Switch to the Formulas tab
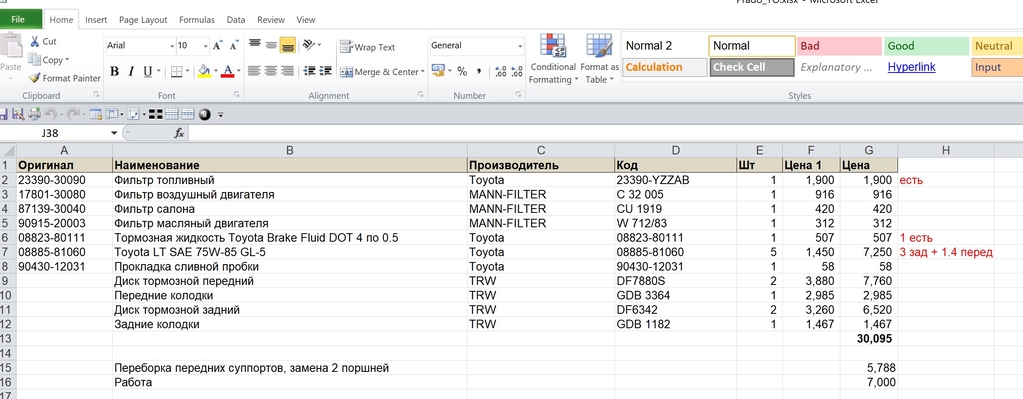 tap(196, 20)
